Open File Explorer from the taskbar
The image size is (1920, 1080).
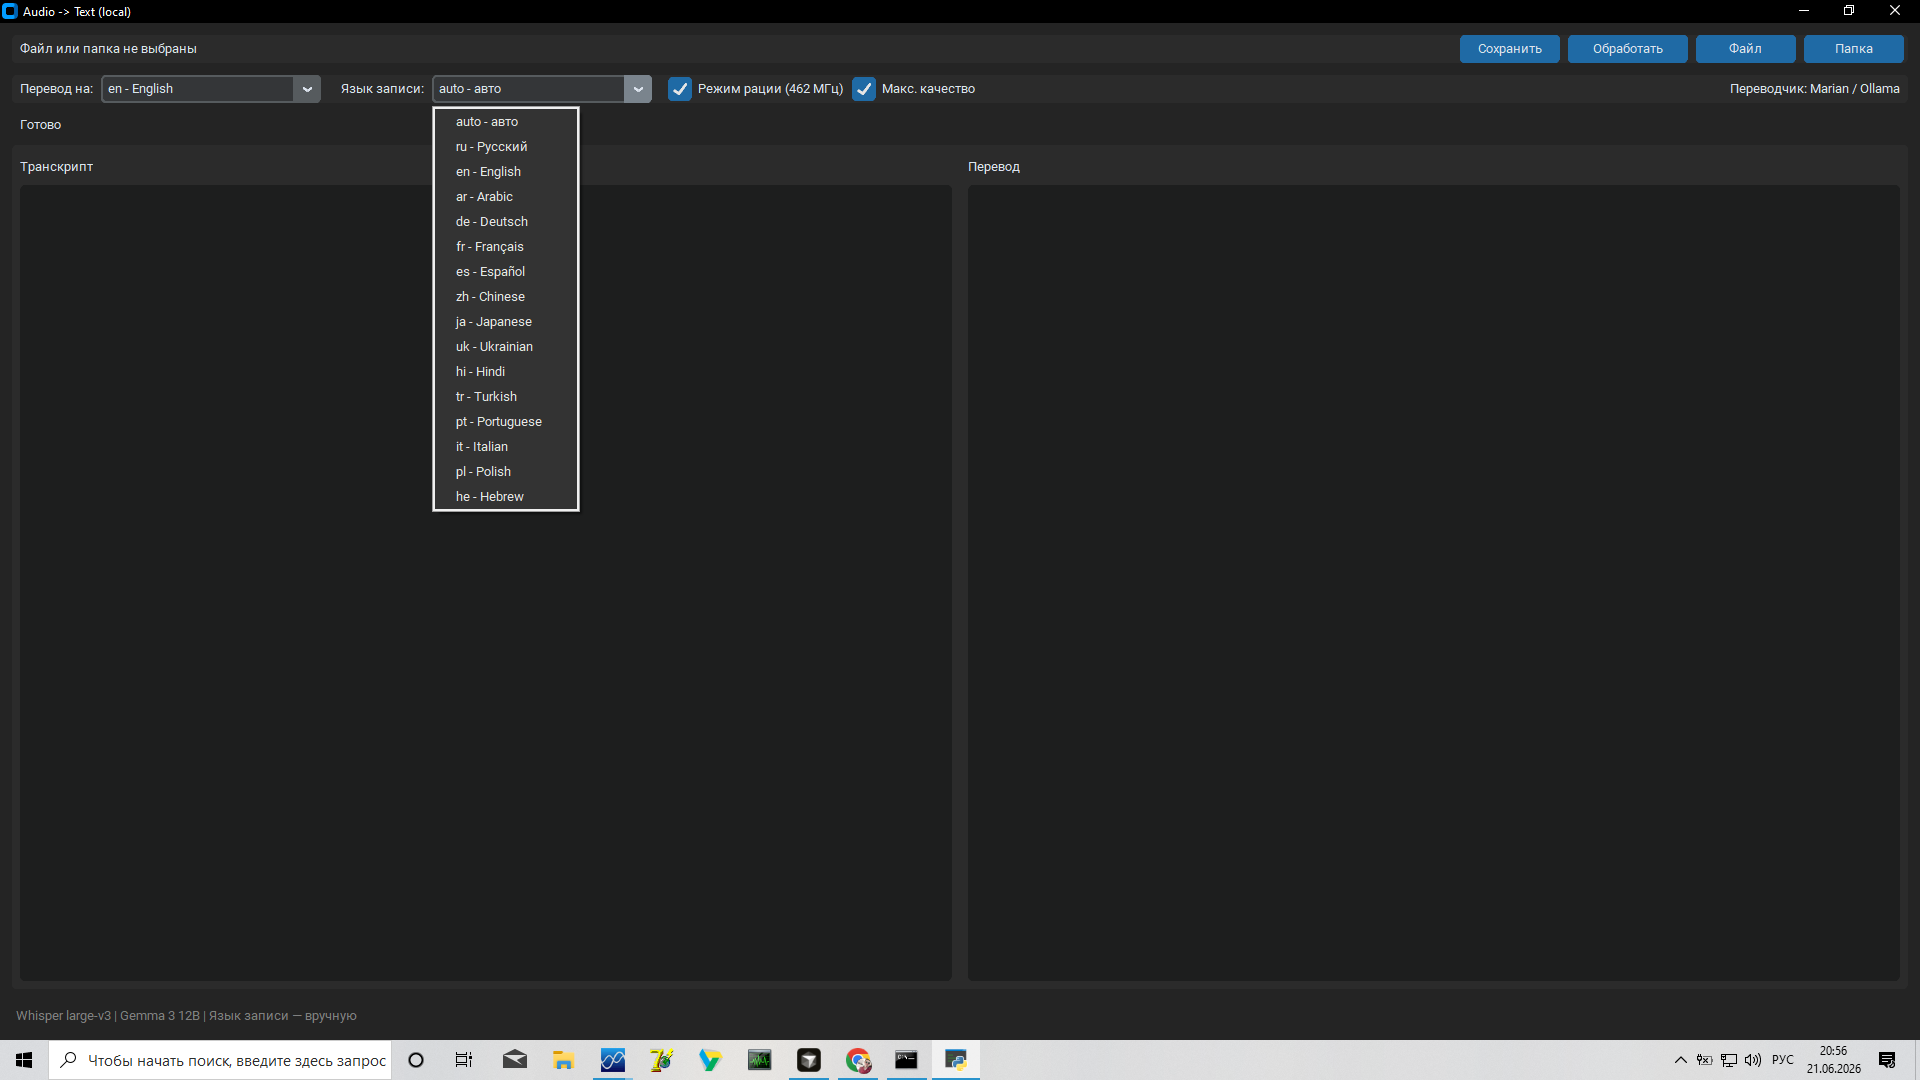click(x=563, y=1060)
